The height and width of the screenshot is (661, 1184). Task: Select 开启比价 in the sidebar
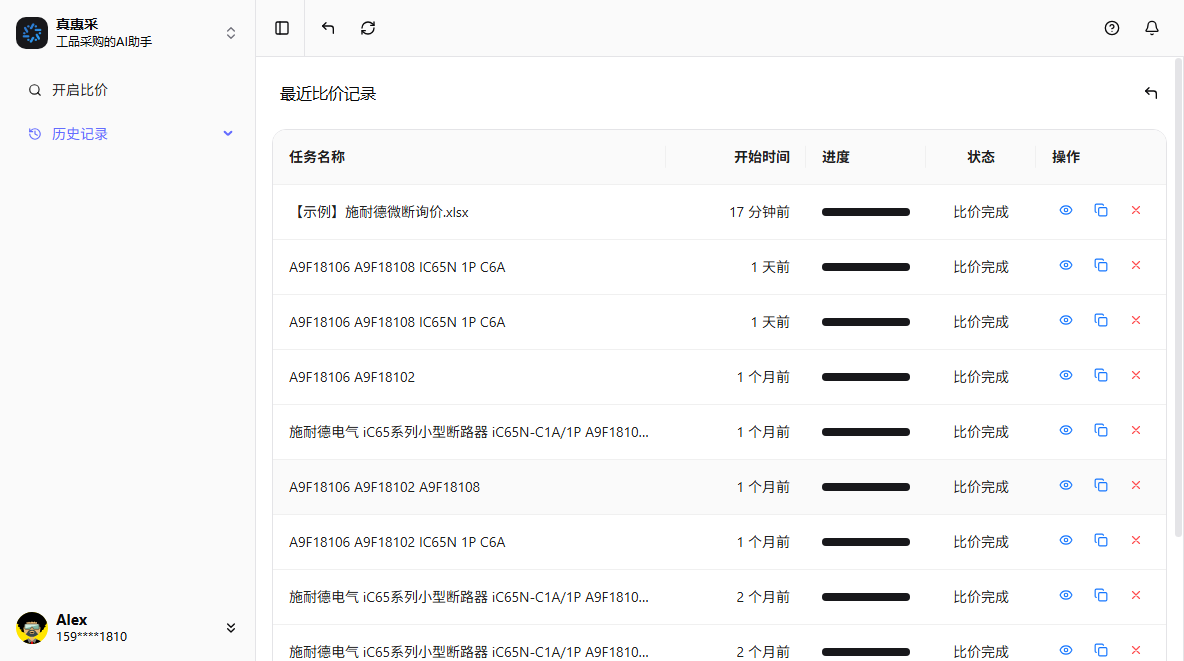[80, 90]
